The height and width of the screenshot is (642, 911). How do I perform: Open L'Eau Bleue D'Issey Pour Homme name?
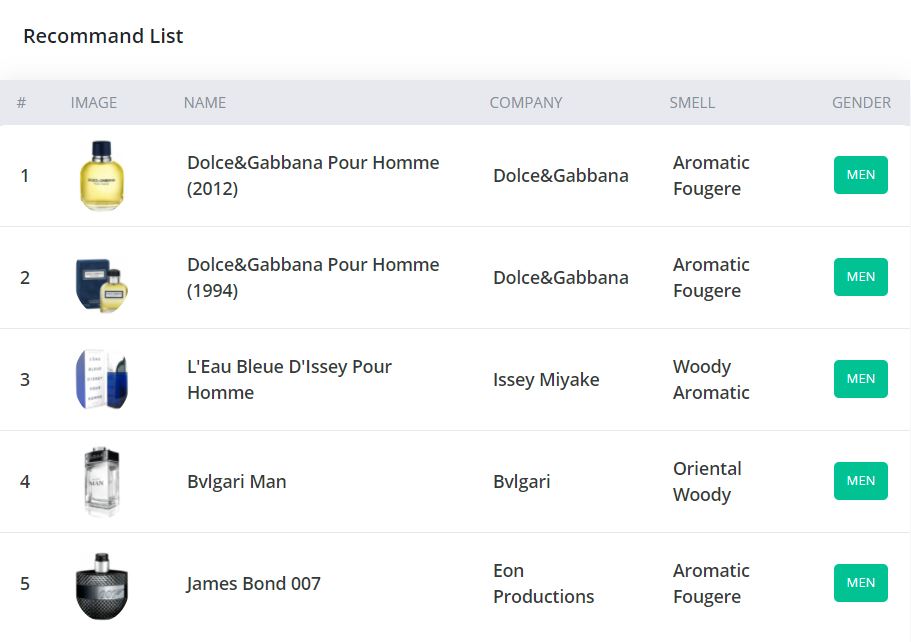(x=289, y=380)
